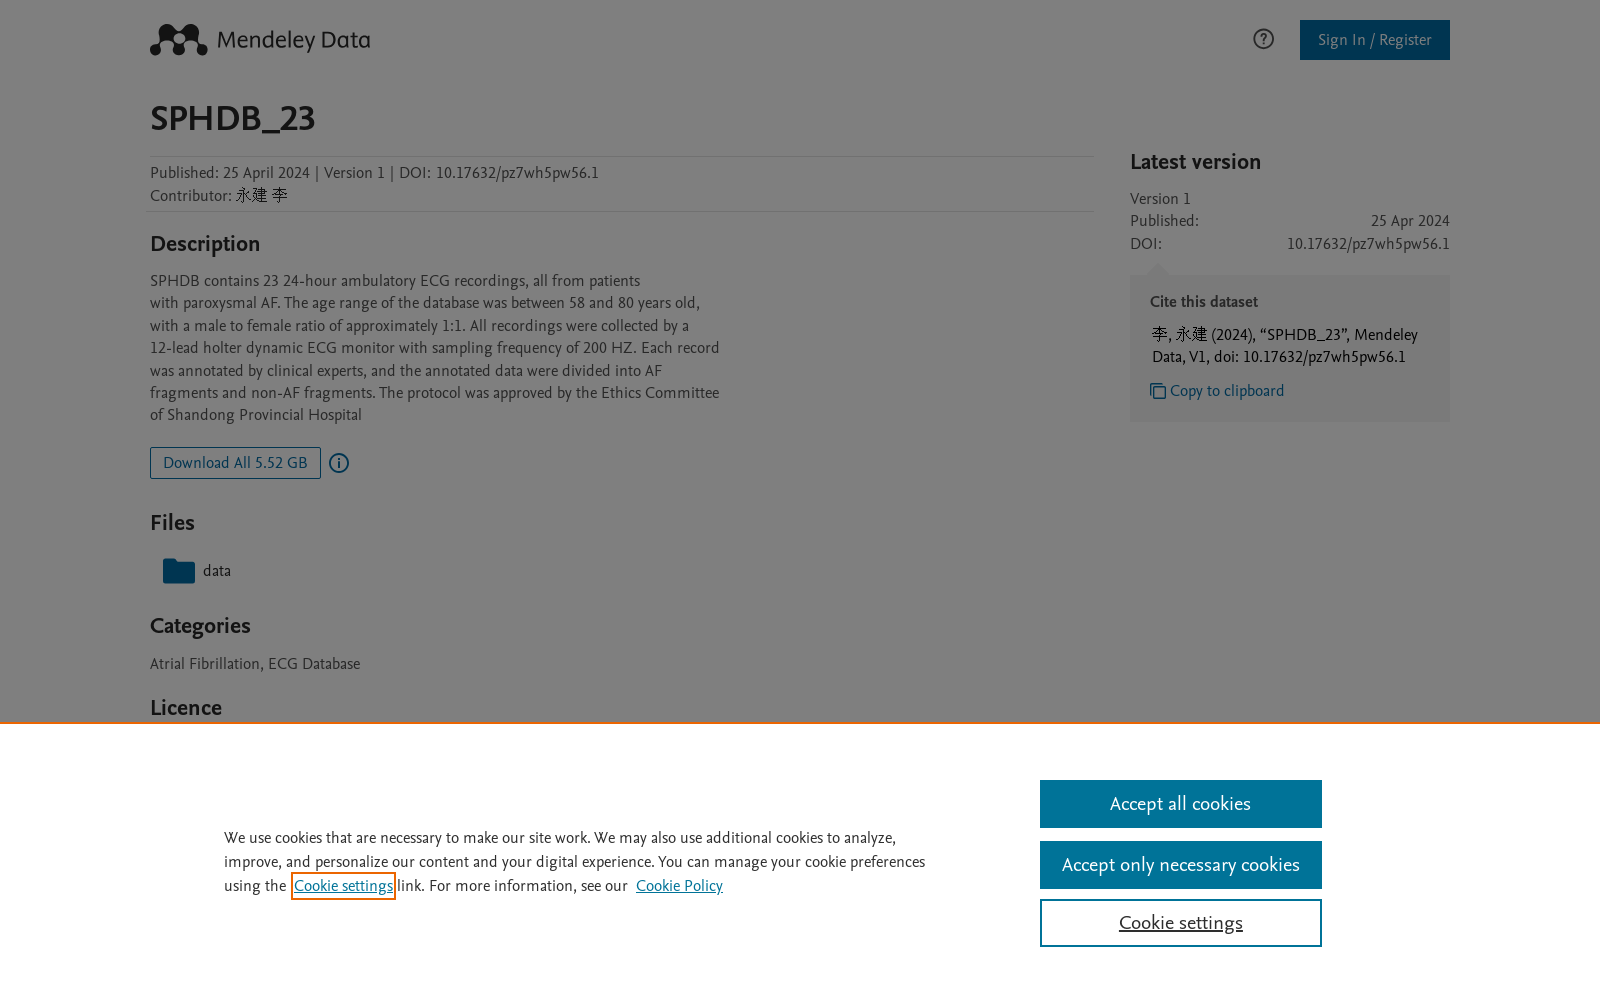Click the SPHDB_23 dataset title
The image size is (1600, 1000).
(232, 119)
